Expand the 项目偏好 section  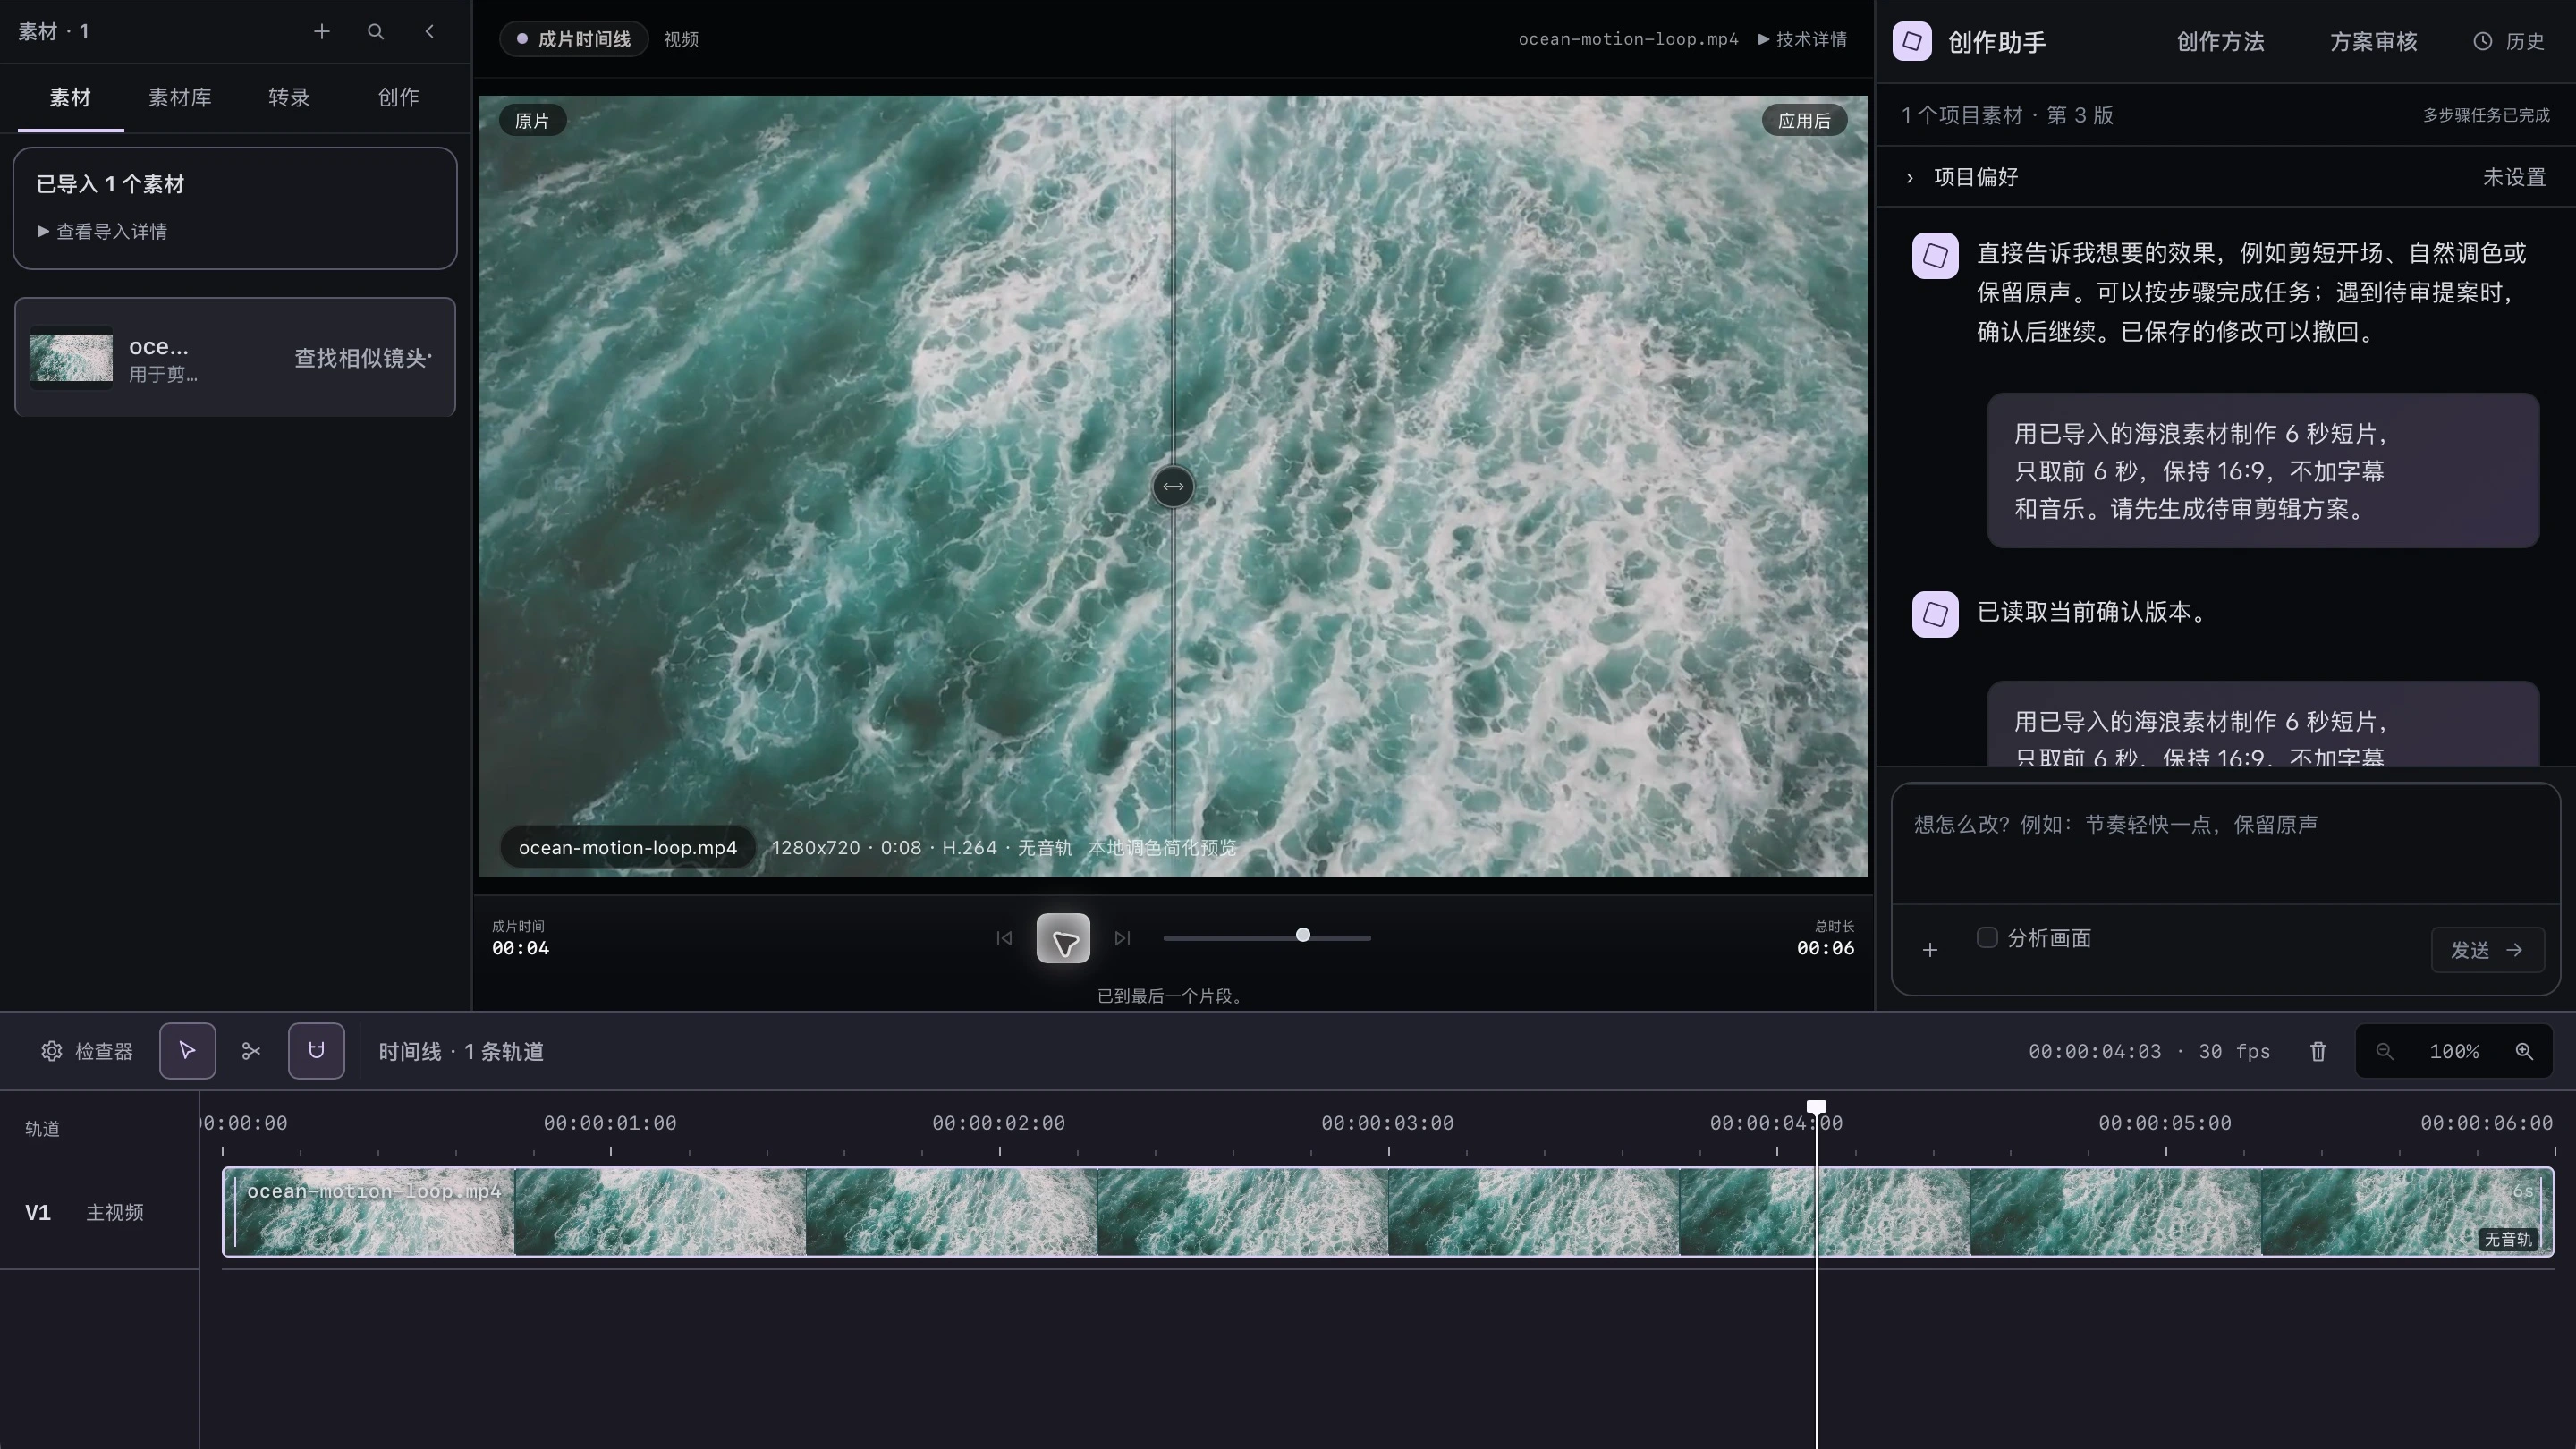click(x=2225, y=177)
